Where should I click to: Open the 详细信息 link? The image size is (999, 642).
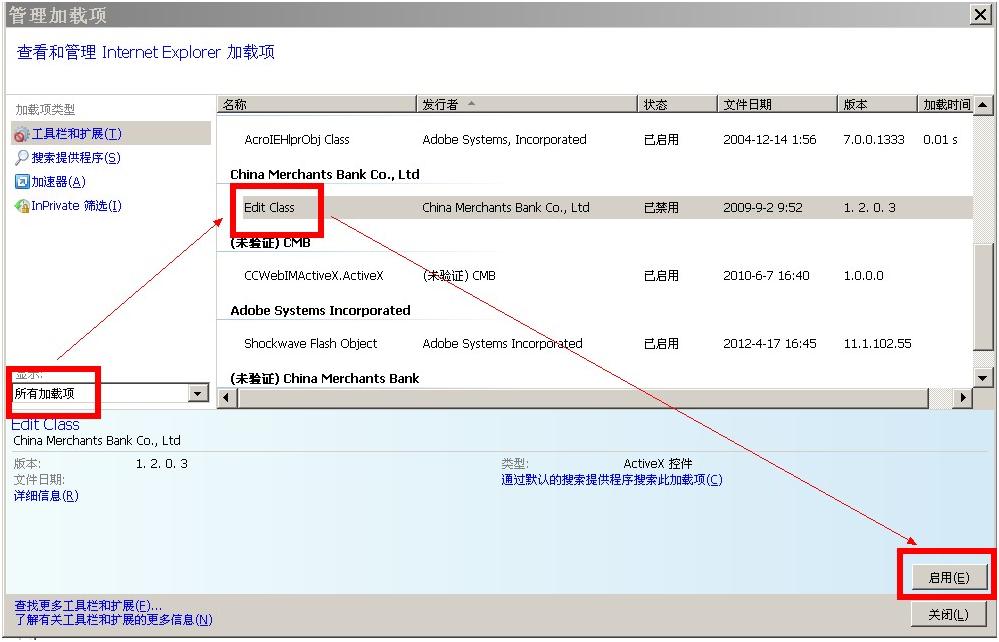[x=45, y=496]
